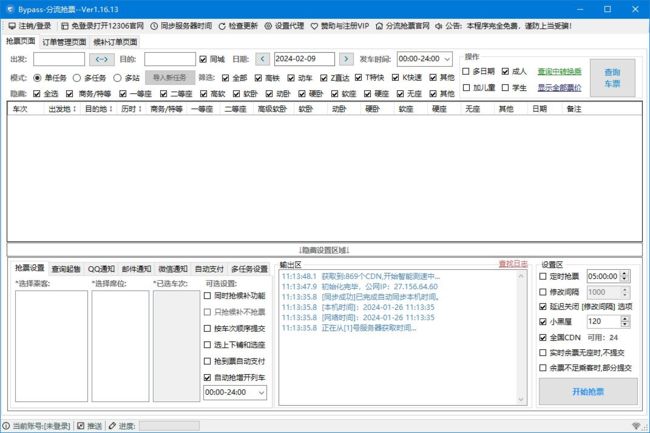650x433 pixels.
Task: Go to next date with right arrow
Action: [346, 59]
